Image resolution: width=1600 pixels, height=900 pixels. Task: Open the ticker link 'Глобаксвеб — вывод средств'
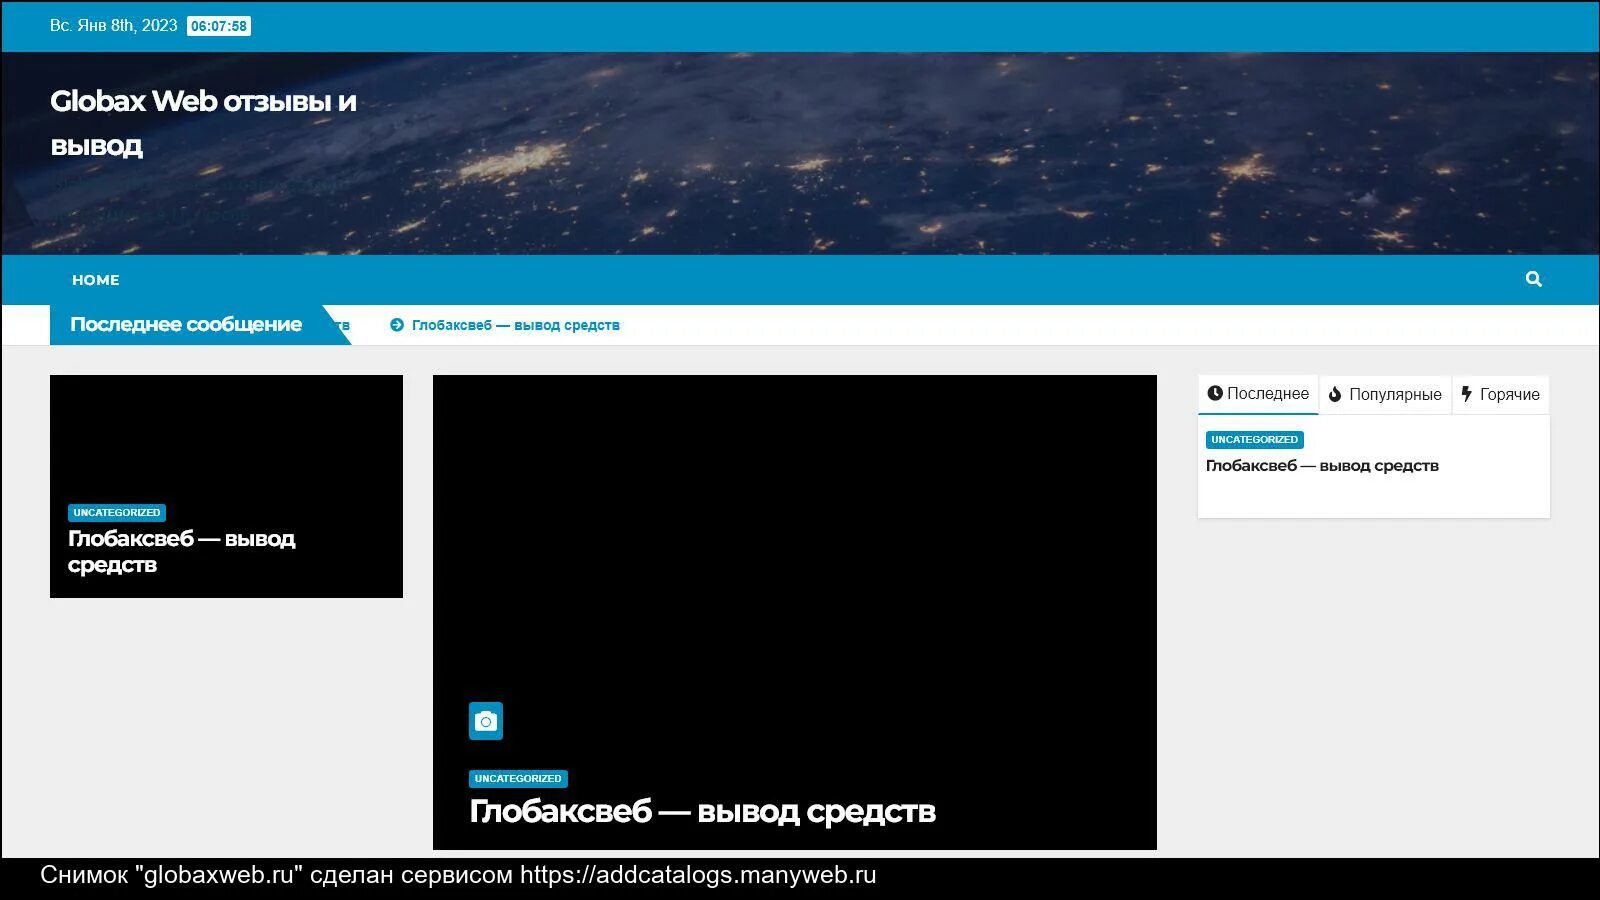516,325
